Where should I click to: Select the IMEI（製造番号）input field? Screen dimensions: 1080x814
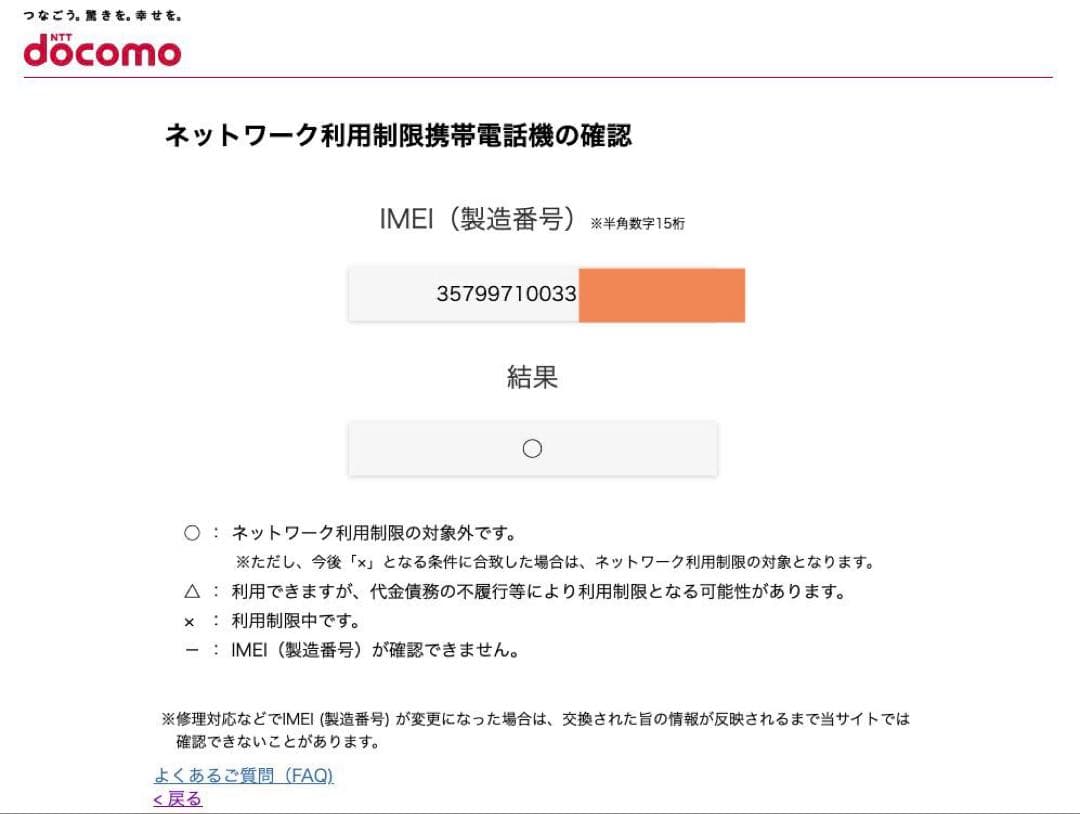(x=465, y=294)
